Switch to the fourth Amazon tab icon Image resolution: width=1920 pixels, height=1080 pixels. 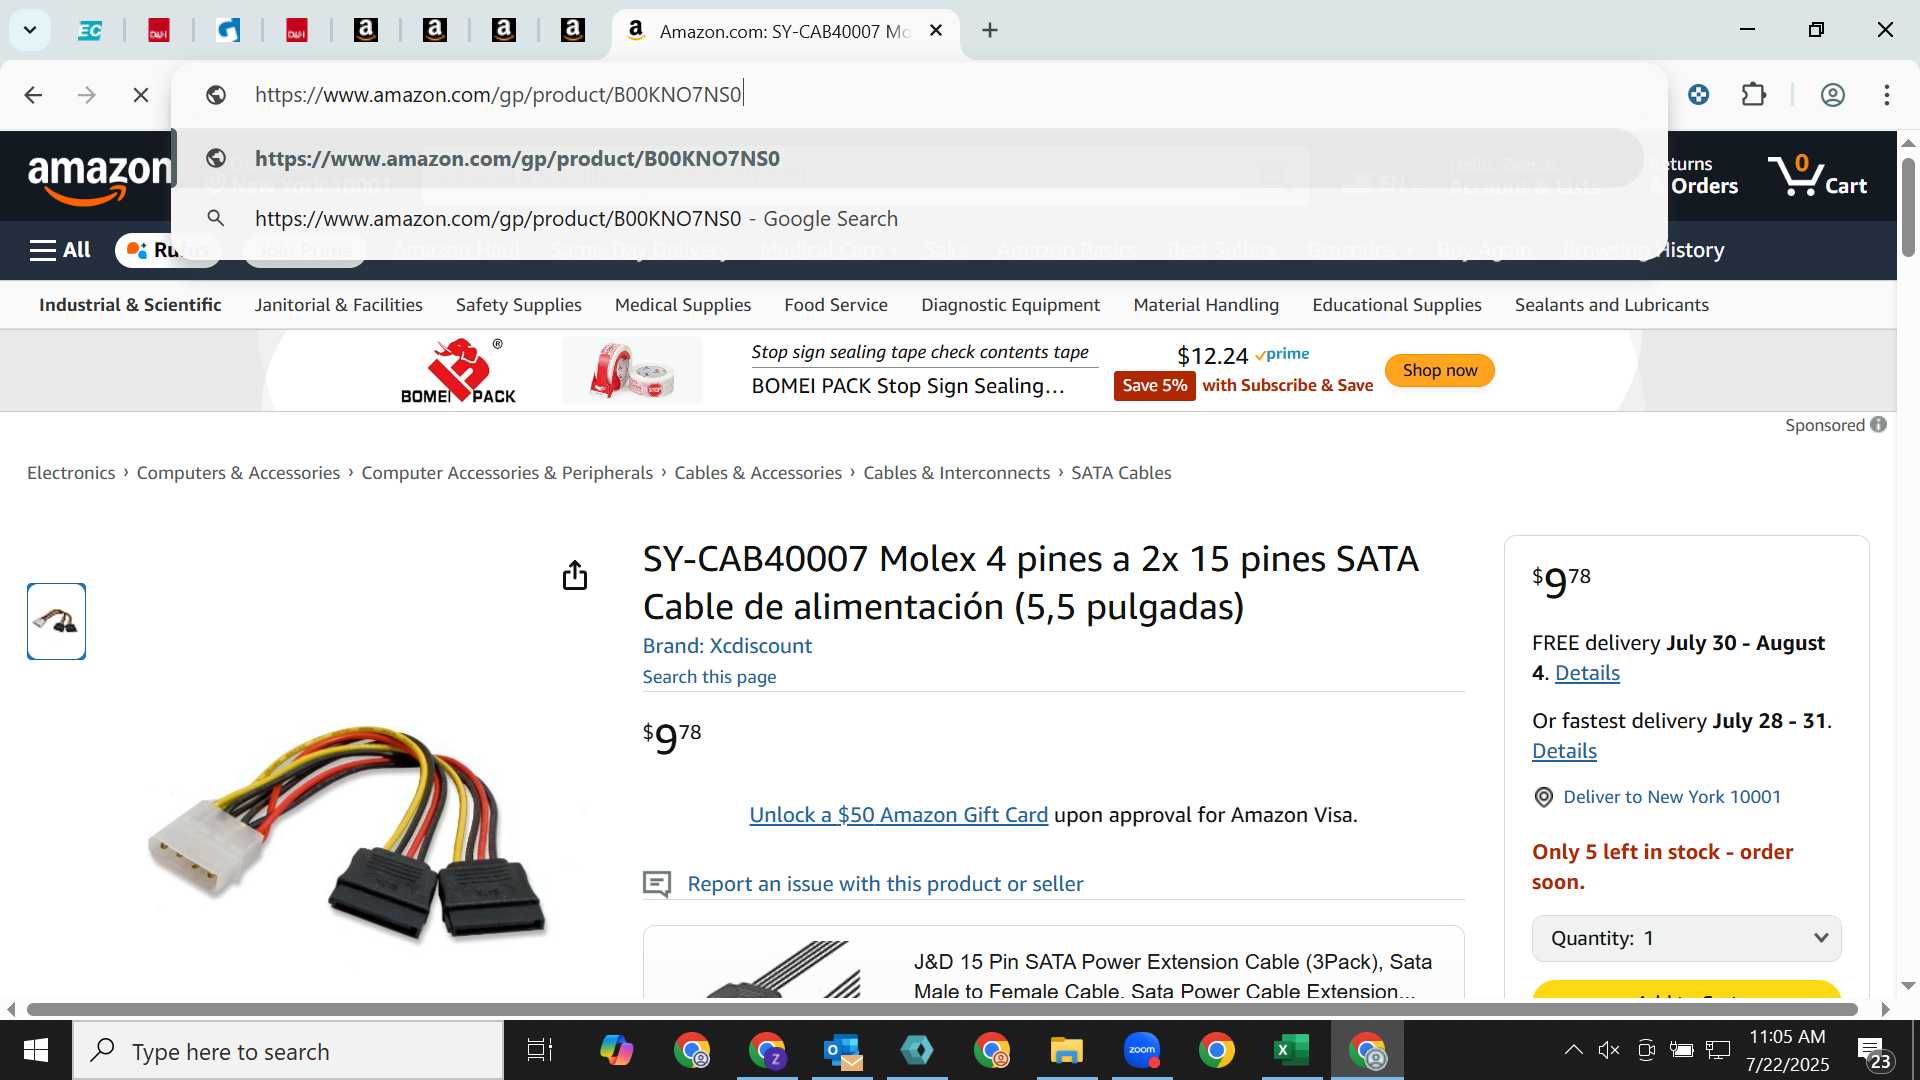(x=572, y=31)
